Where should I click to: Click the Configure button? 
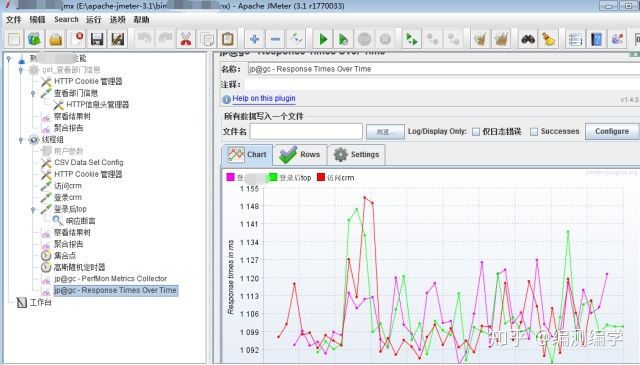tap(612, 131)
